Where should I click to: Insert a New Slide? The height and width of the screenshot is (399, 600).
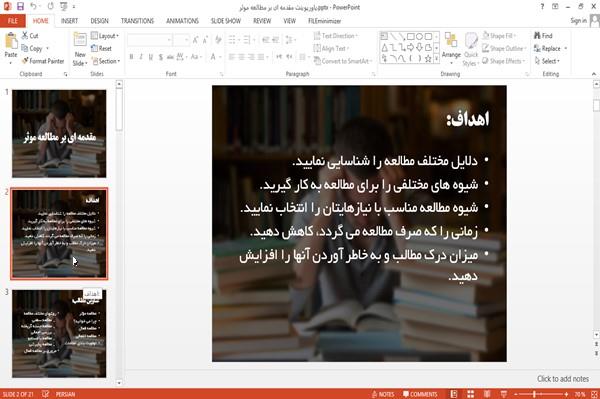click(80, 49)
